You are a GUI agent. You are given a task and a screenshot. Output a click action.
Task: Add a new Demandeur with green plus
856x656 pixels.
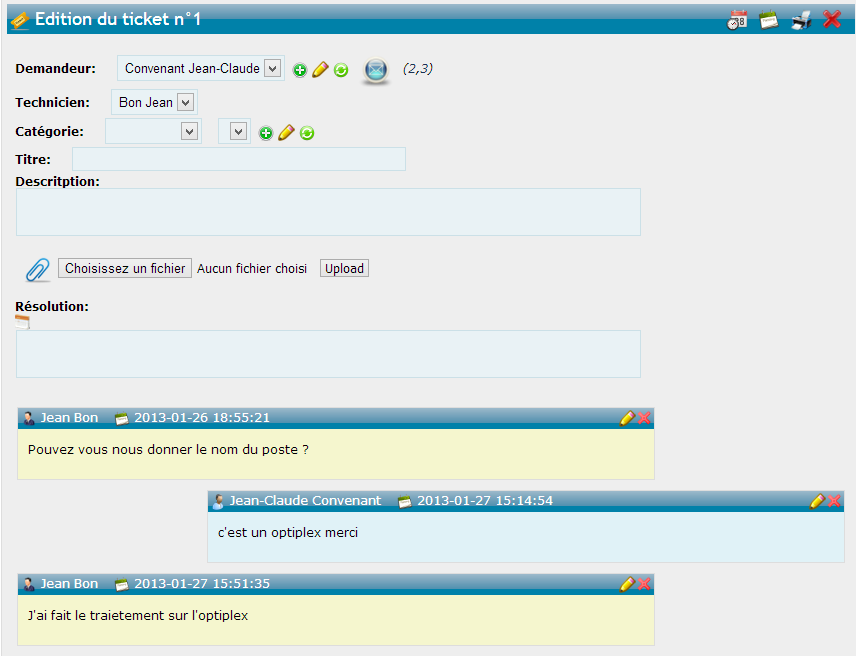[x=300, y=70]
